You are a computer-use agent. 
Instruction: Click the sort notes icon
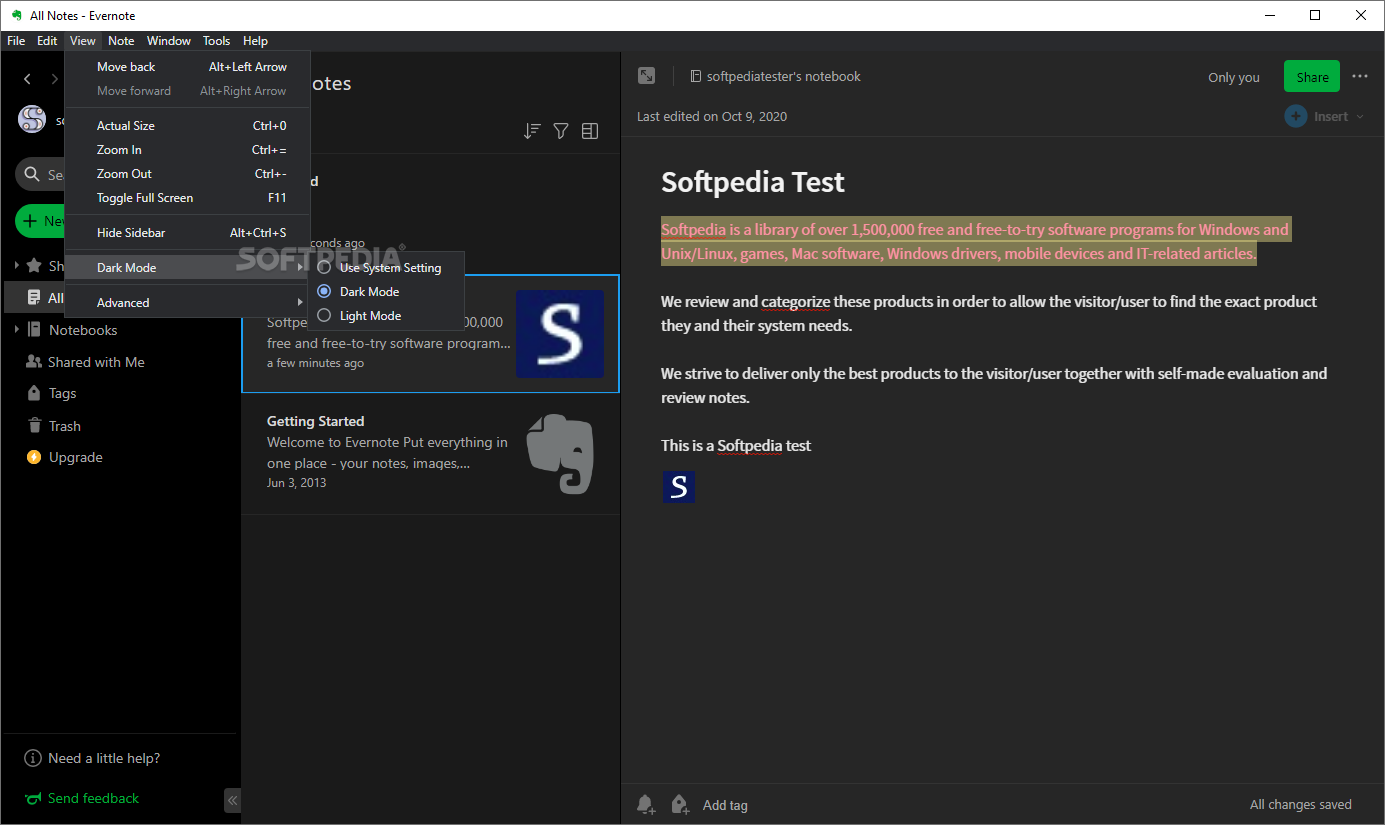tap(532, 131)
